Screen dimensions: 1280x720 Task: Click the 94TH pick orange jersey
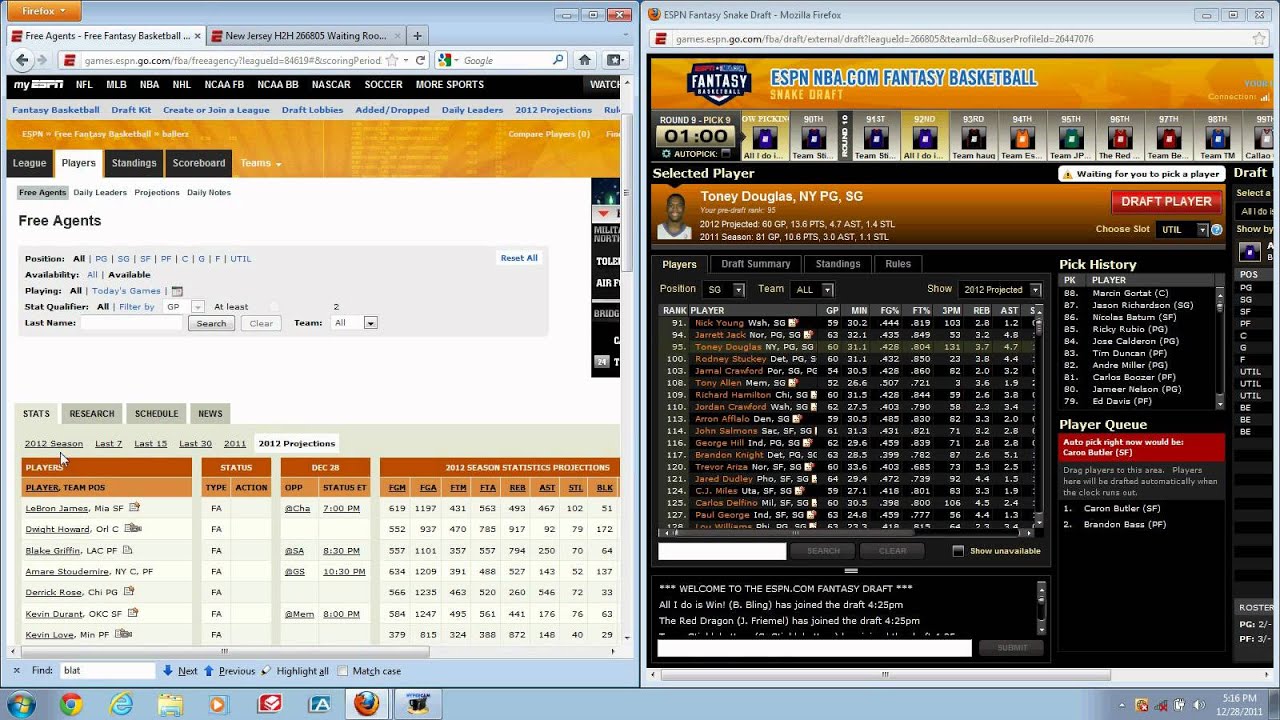click(1021, 138)
